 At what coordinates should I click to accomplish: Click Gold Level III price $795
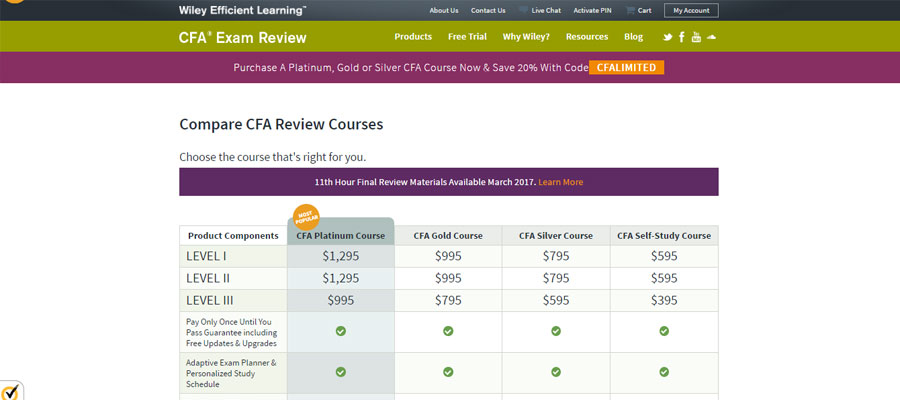pos(448,300)
